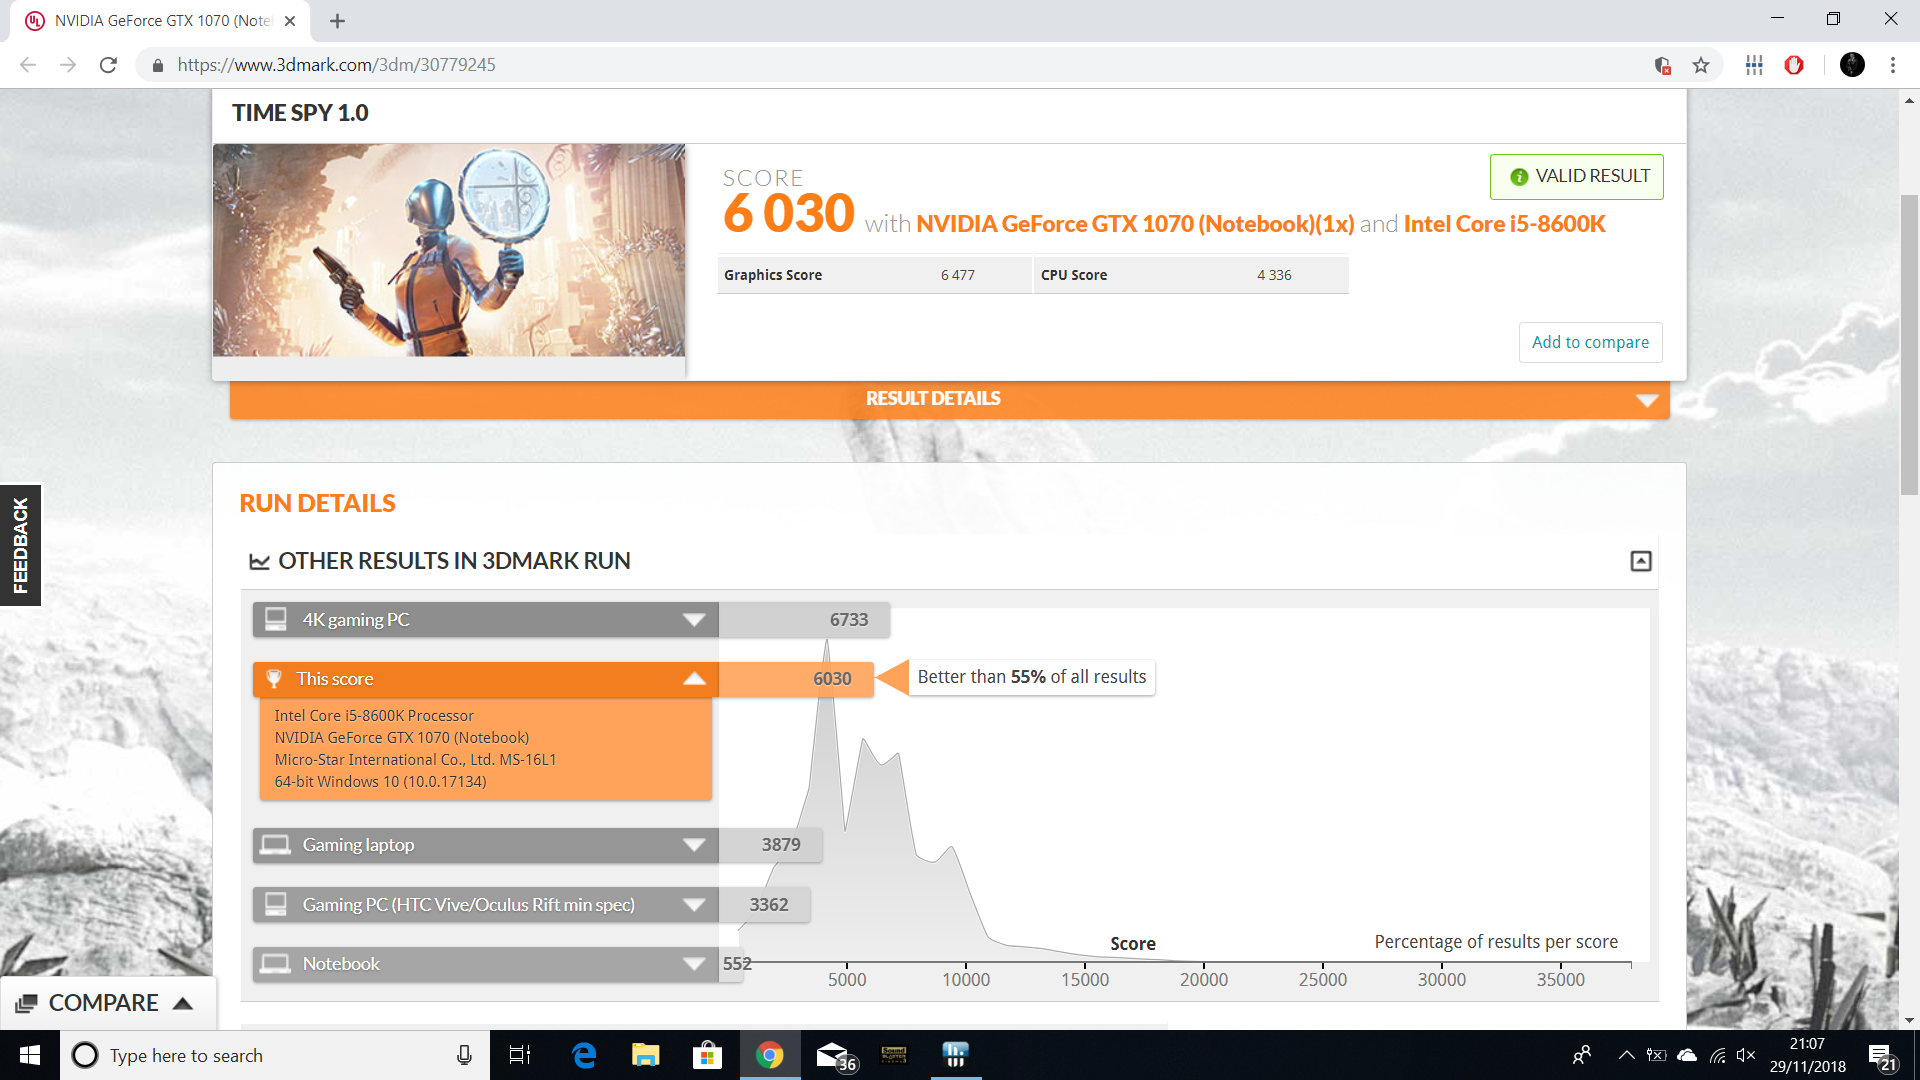Open a new browser tab
1920x1080 pixels.
click(337, 21)
